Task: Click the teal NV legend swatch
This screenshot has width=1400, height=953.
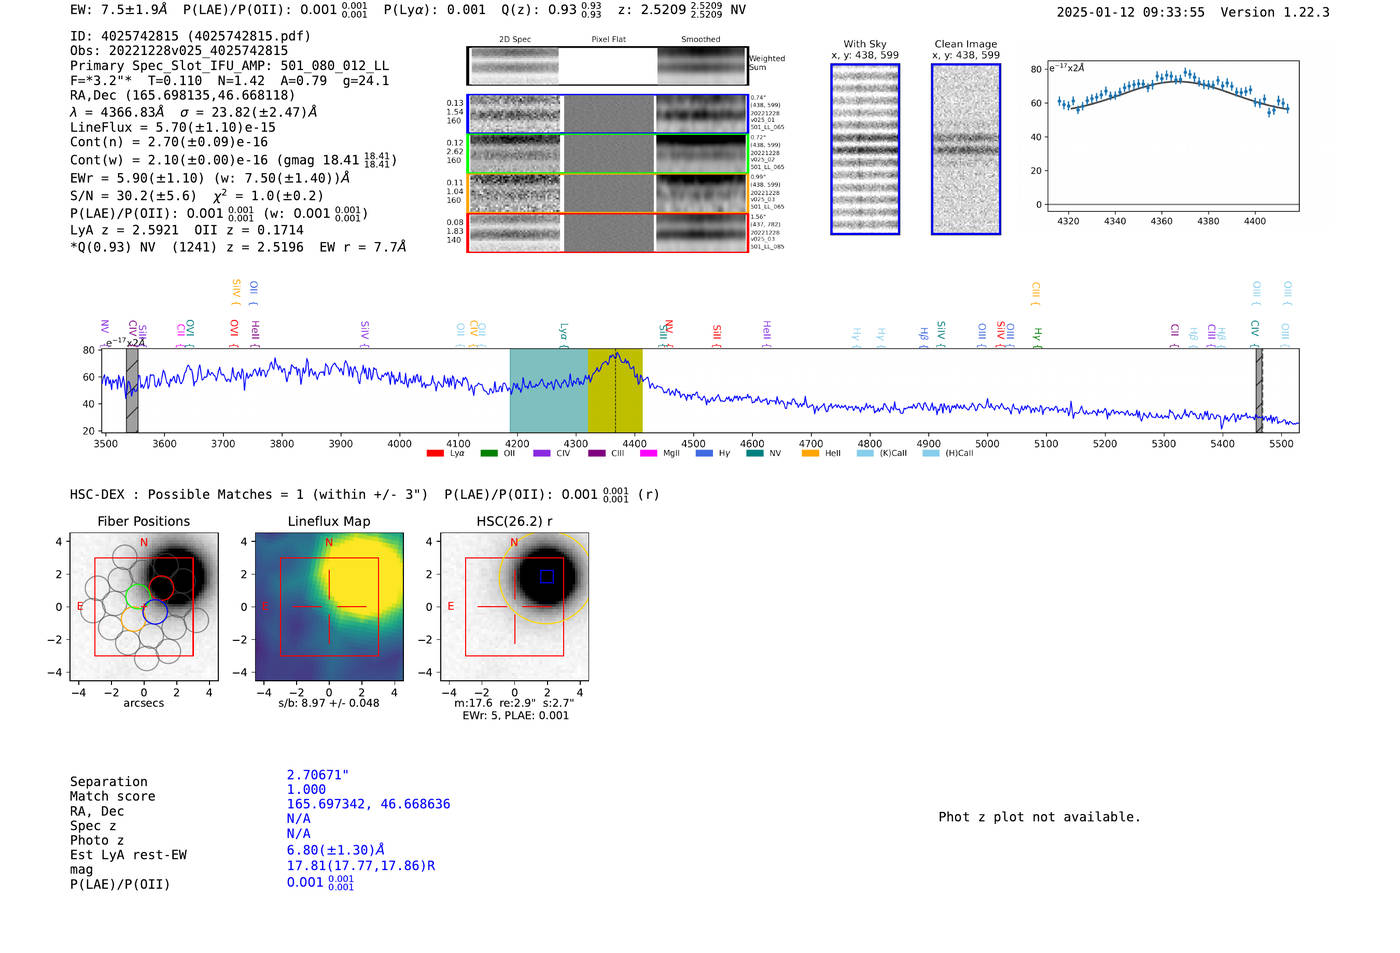Action: tap(755, 453)
